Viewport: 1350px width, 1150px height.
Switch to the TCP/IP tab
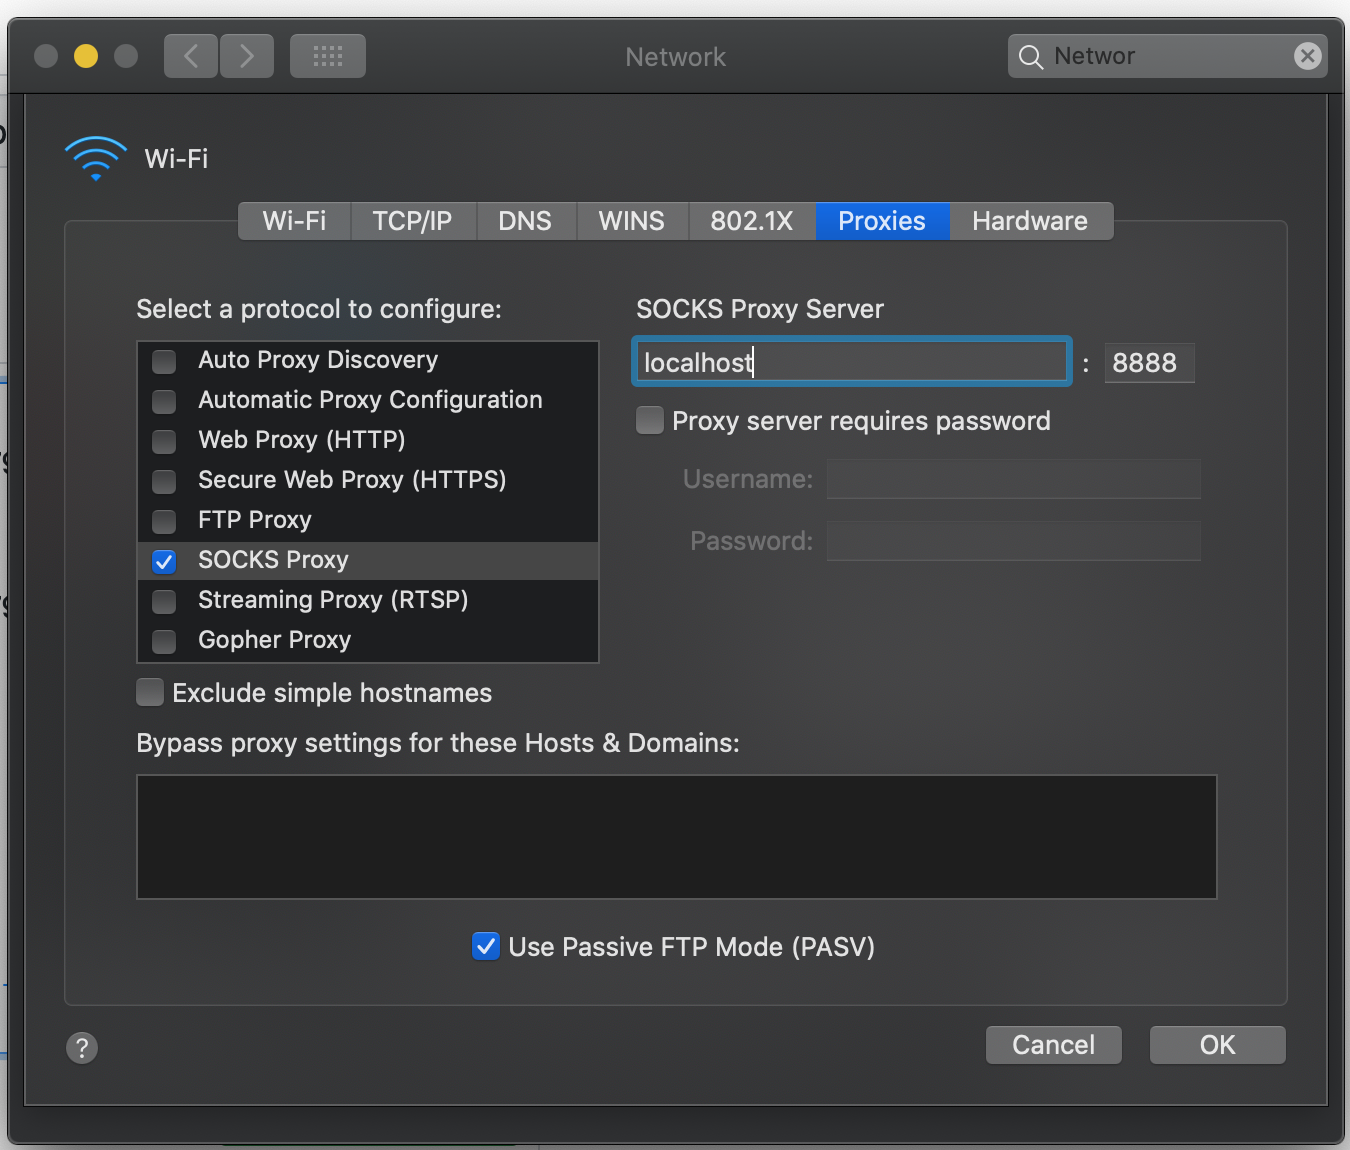pos(413,221)
